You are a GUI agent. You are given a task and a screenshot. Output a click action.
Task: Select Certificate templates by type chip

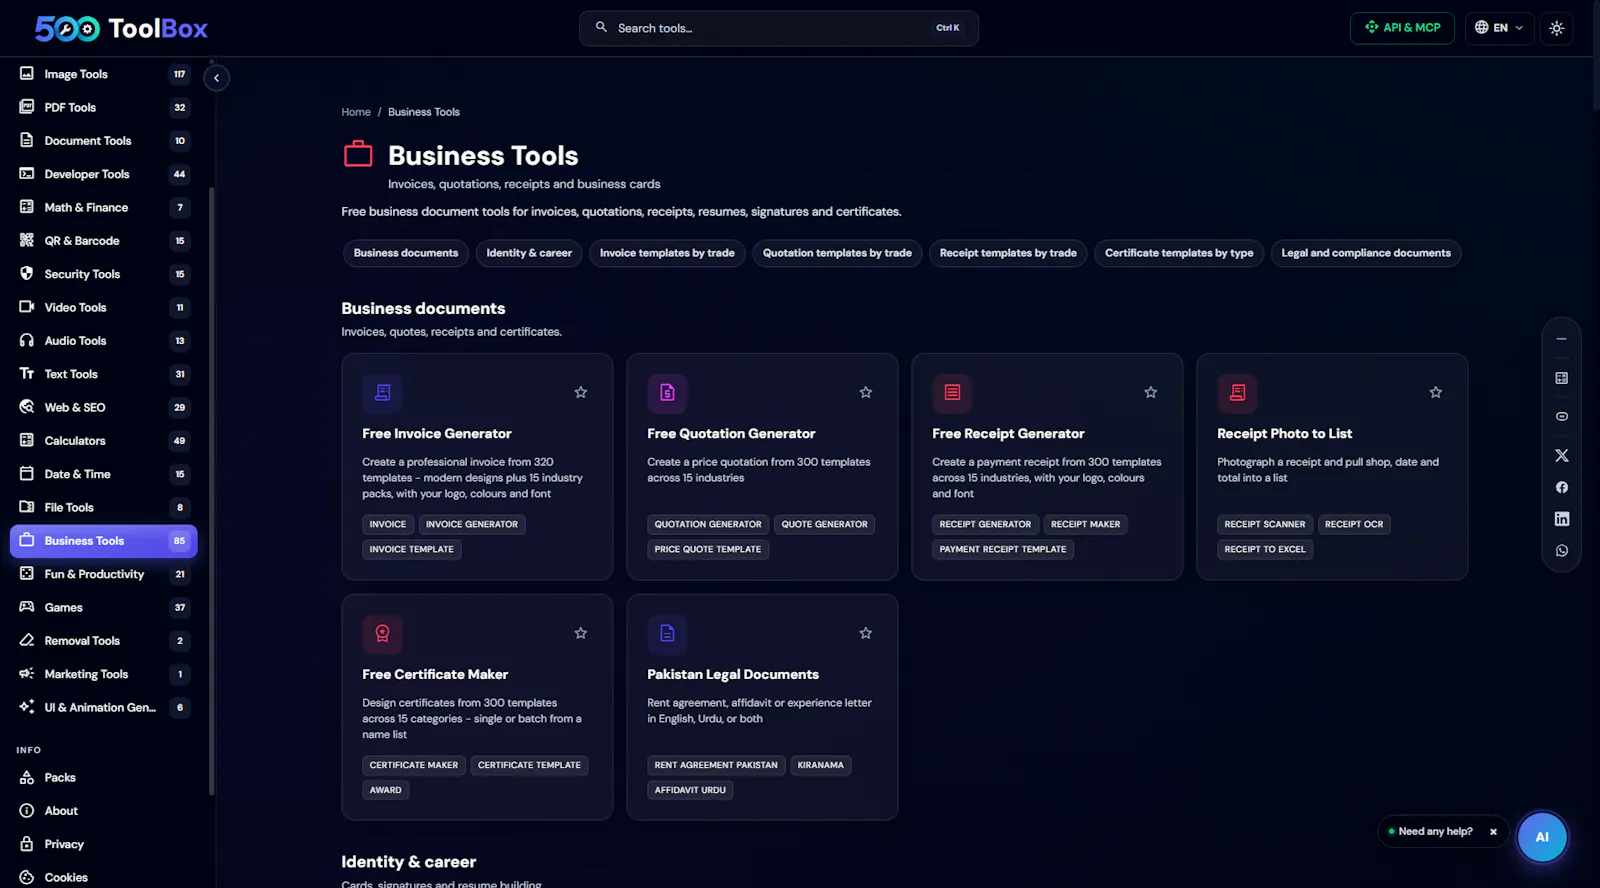pyautogui.click(x=1179, y=253)
